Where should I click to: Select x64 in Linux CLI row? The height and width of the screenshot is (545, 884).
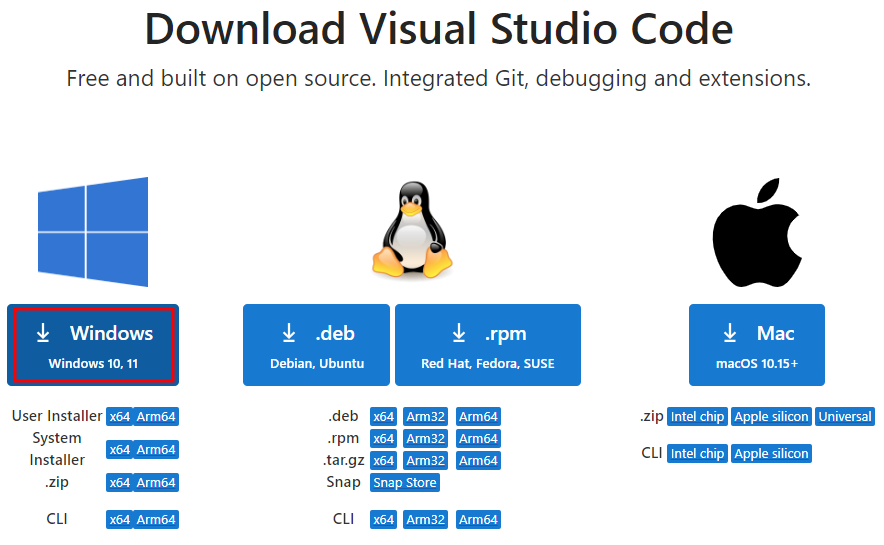[383, 519]
